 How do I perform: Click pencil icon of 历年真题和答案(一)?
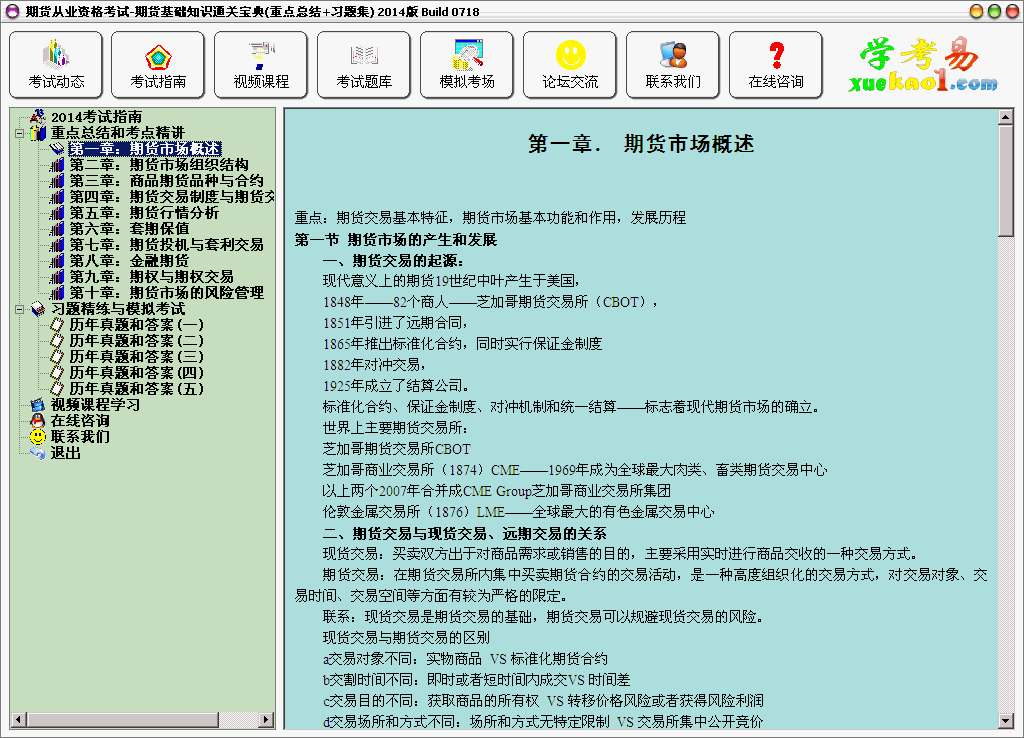(57, 325)
